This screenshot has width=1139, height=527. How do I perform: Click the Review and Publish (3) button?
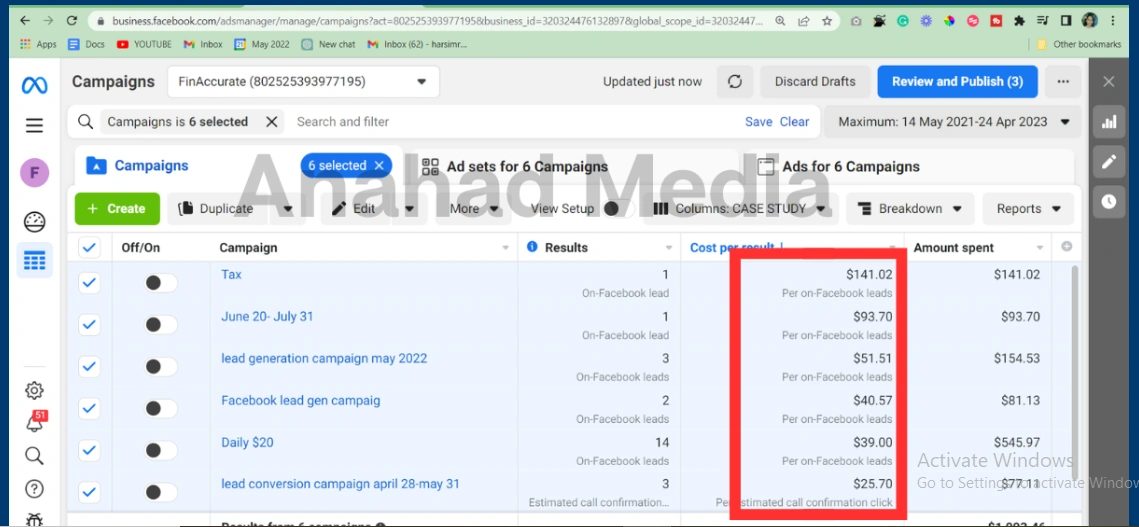pos(957,82)
